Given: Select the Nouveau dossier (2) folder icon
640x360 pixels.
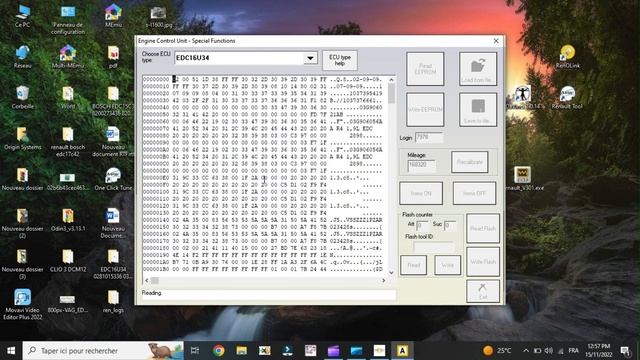Looking at the screenshot, I should (22, 224).
